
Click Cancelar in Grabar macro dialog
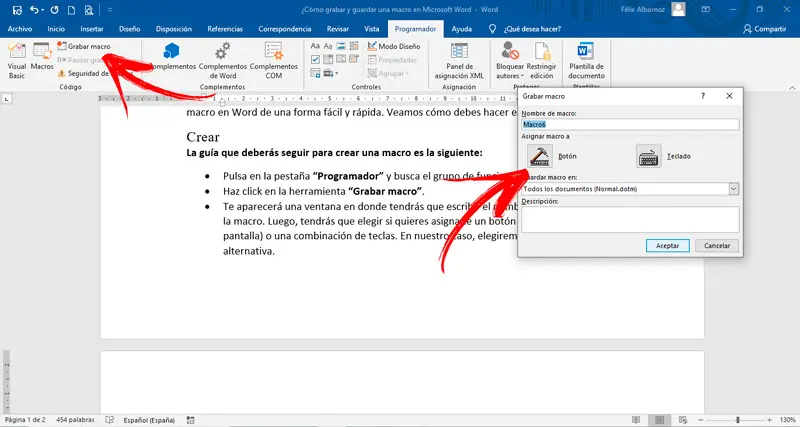point(717,245)
